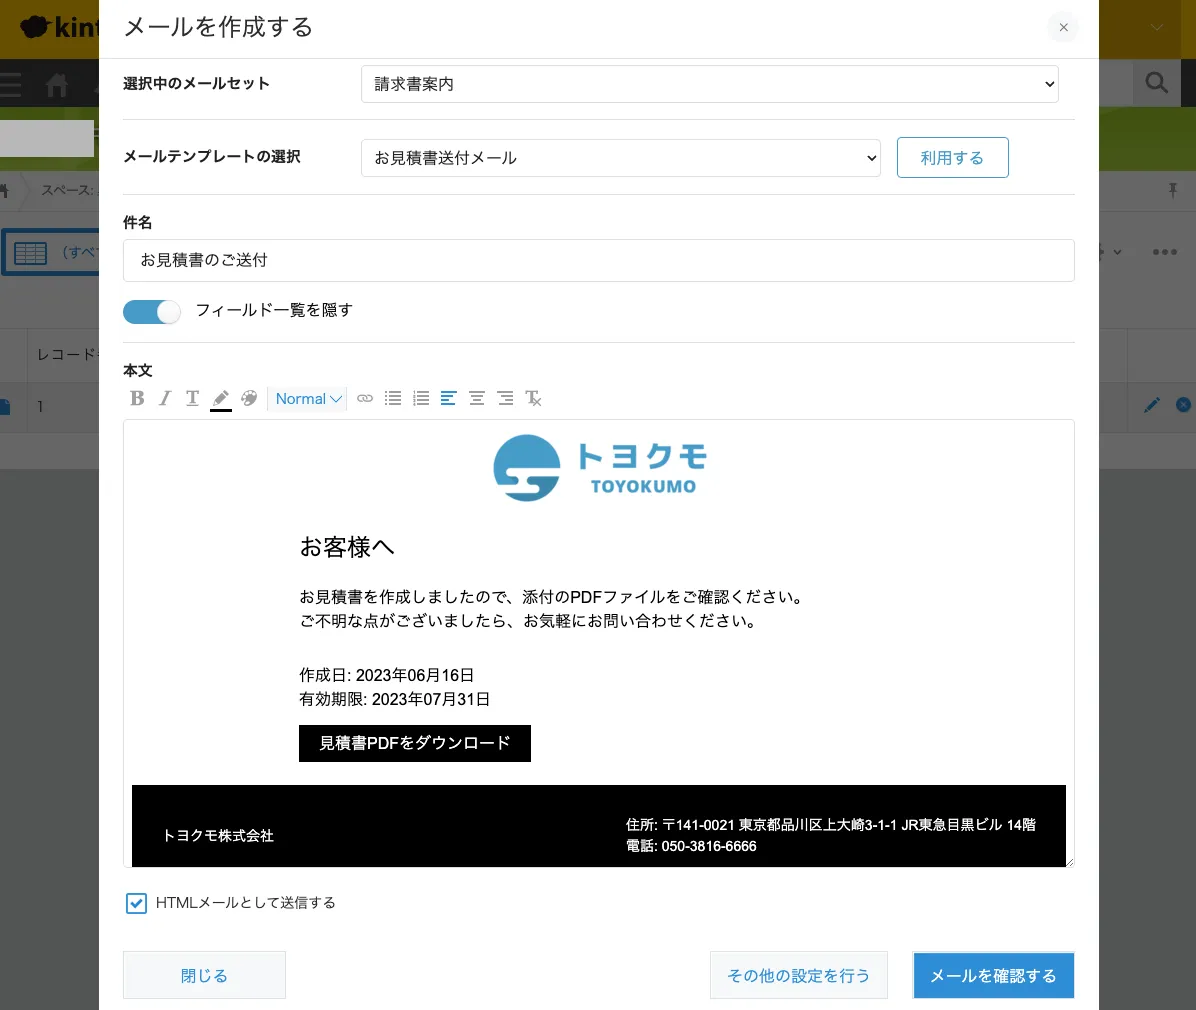Image resolution: width=1196 pixels, height=1010 pixels.
Task: Insert a hyperlink with the link icon
Action: coord(365,398)
